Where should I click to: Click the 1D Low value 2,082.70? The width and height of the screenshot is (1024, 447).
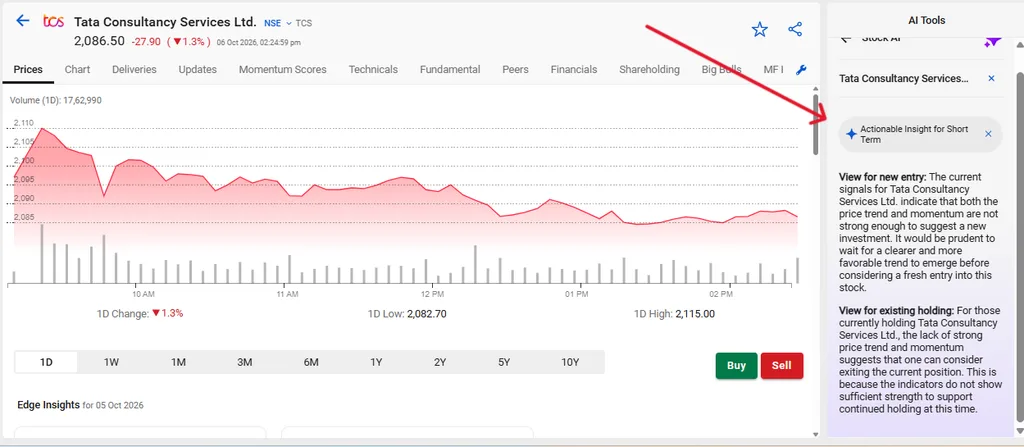point(426,314)
